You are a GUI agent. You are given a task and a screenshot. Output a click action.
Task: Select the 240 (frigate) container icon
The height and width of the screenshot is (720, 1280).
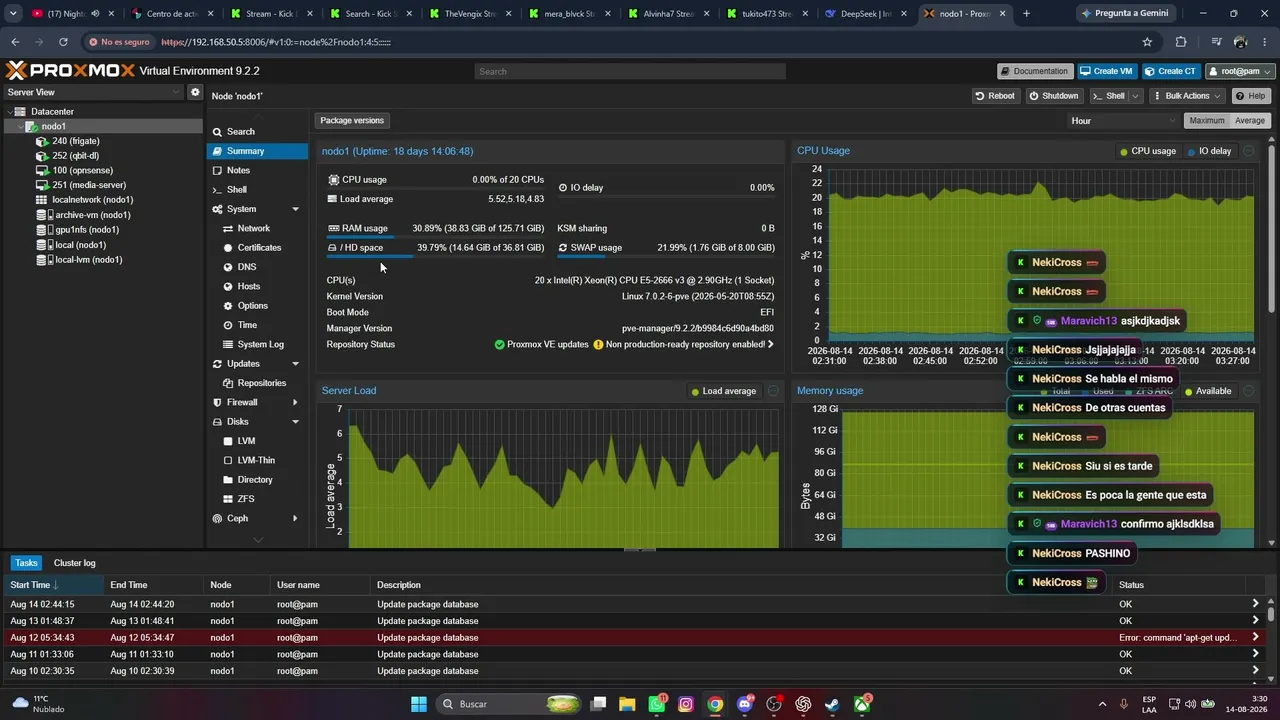tap(42, 141)
